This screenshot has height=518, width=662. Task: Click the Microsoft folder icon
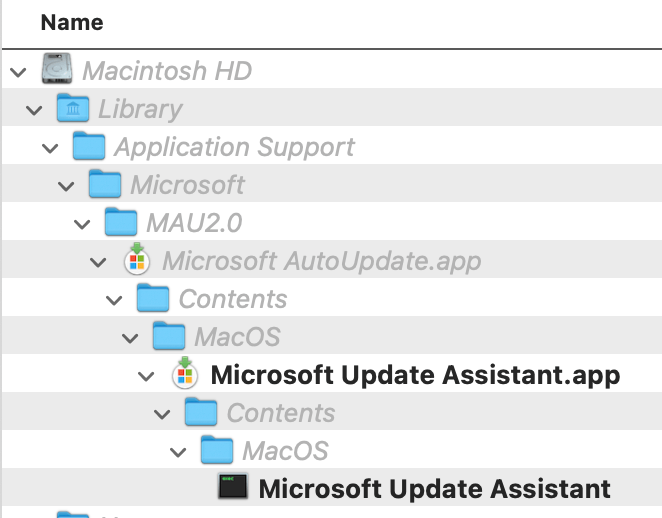105,185
